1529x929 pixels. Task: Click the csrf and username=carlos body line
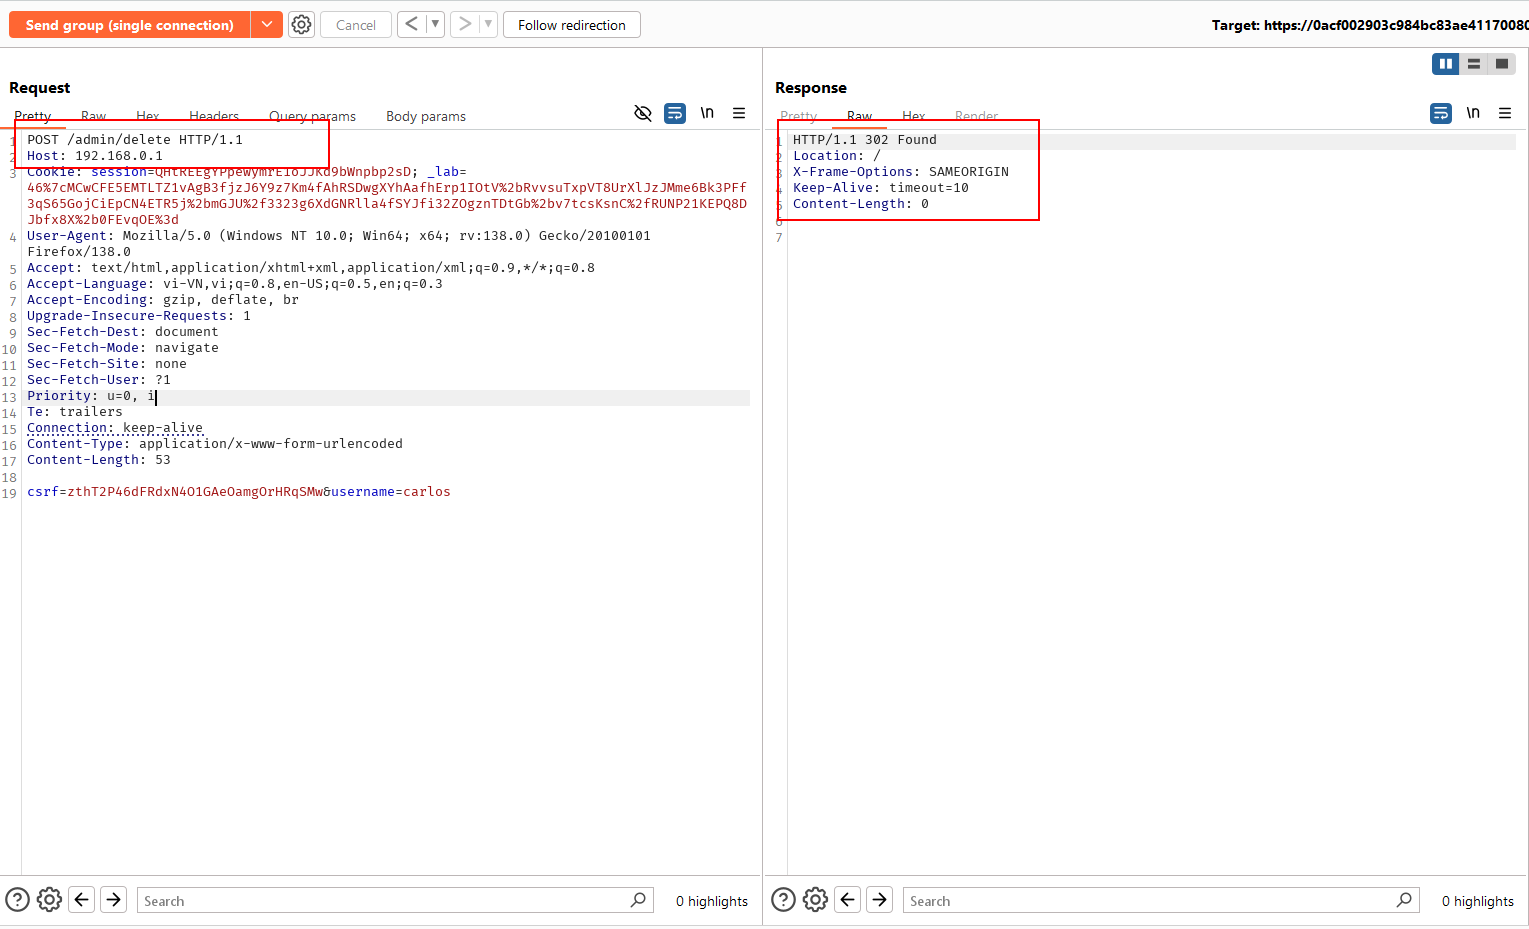coord(239,492)
